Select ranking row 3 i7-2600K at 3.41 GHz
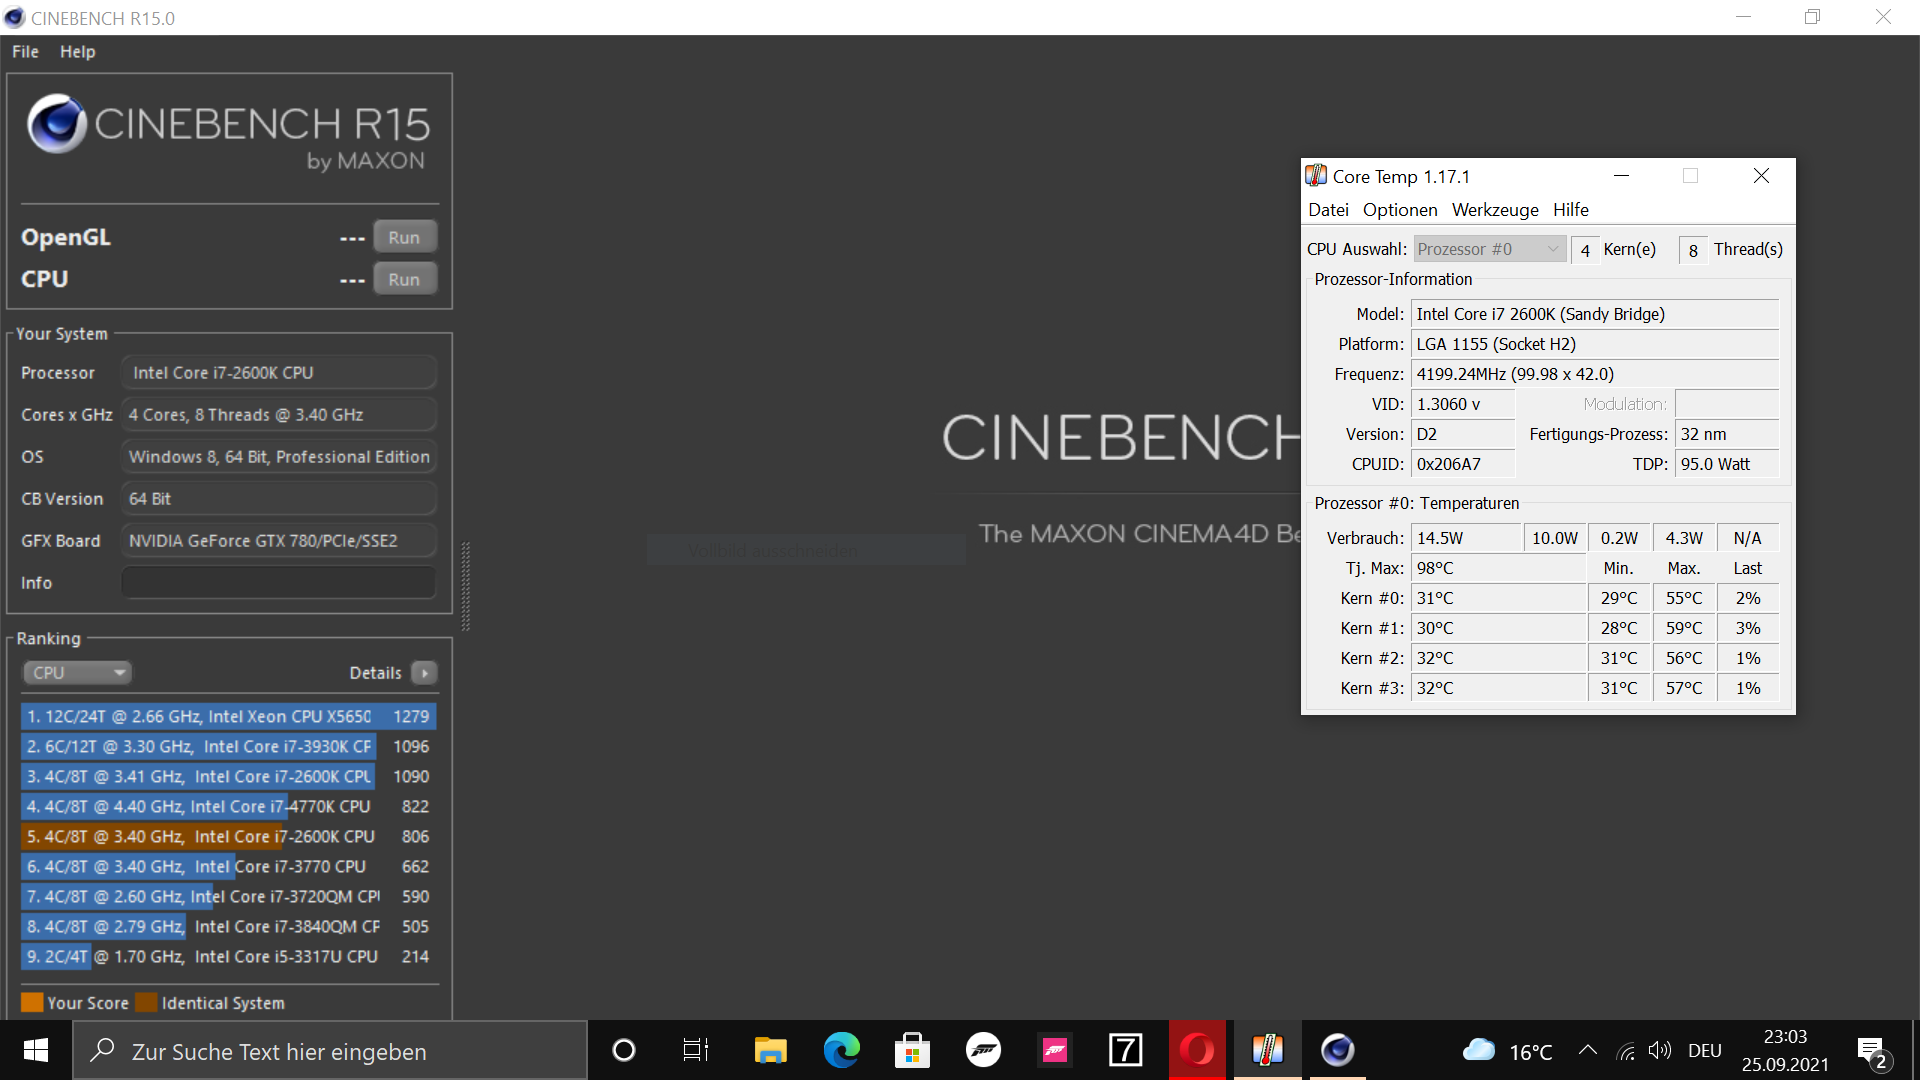Screen dimensions: 1920x1080 pyautogui.click(x=228, y=777)
